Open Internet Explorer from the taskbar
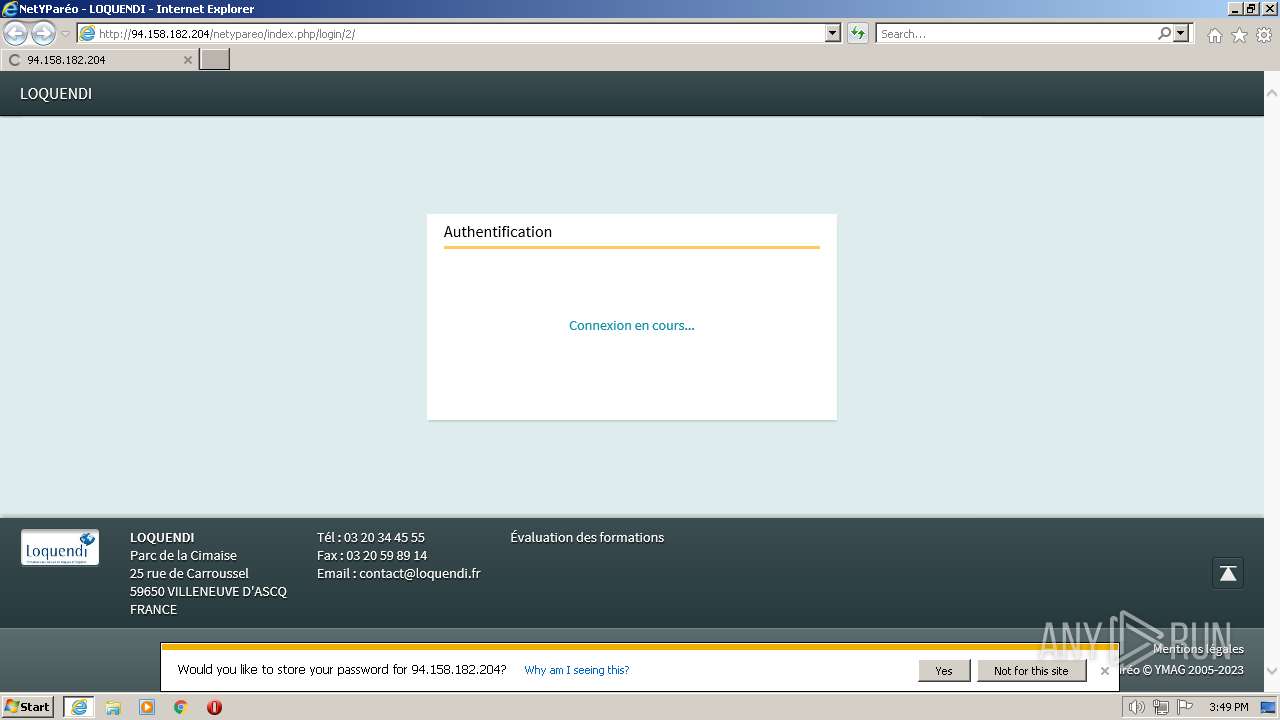 pyautogui.click(x=79, y=707)
